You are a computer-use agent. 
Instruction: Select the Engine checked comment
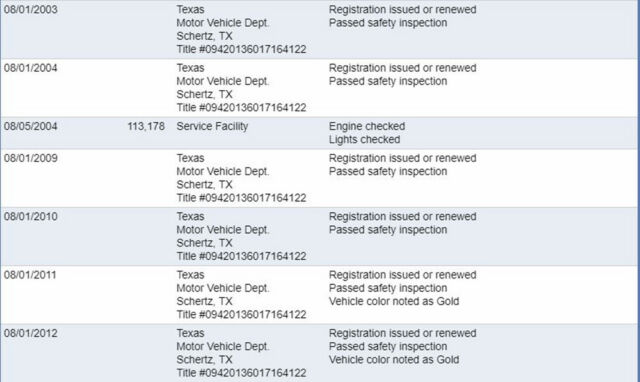point(367,126)
